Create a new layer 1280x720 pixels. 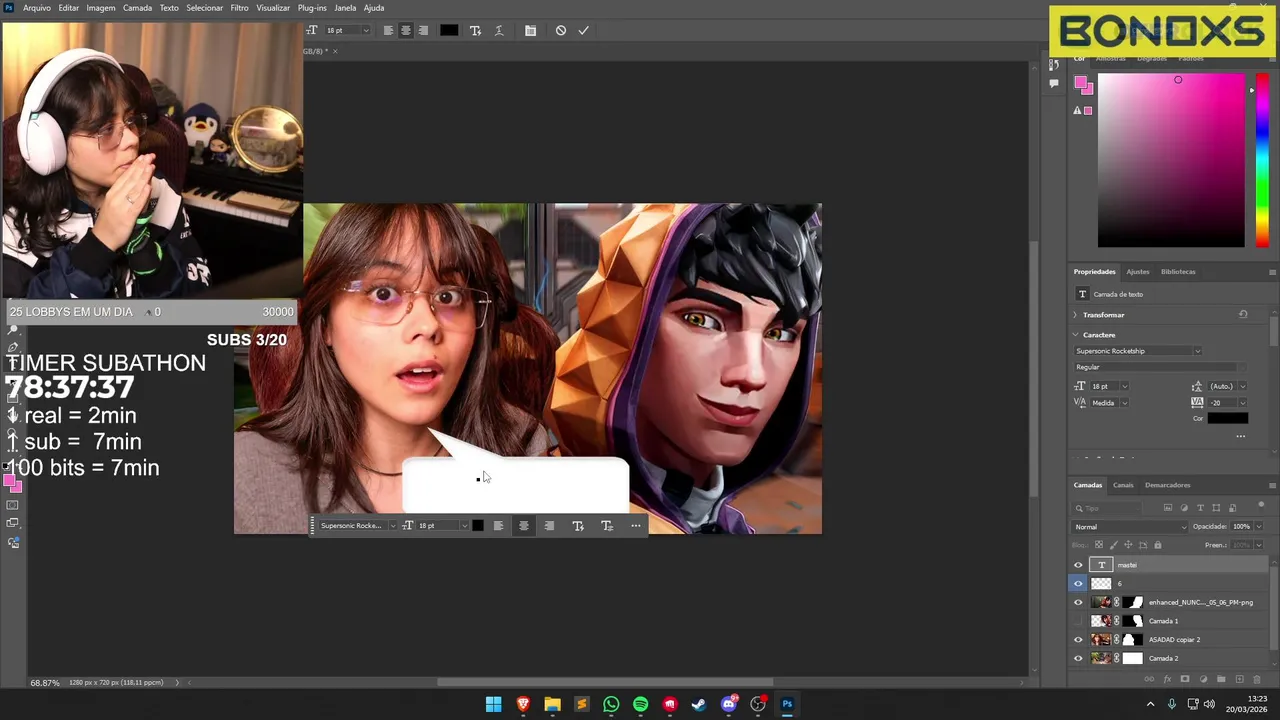(x=1239, y=679)
